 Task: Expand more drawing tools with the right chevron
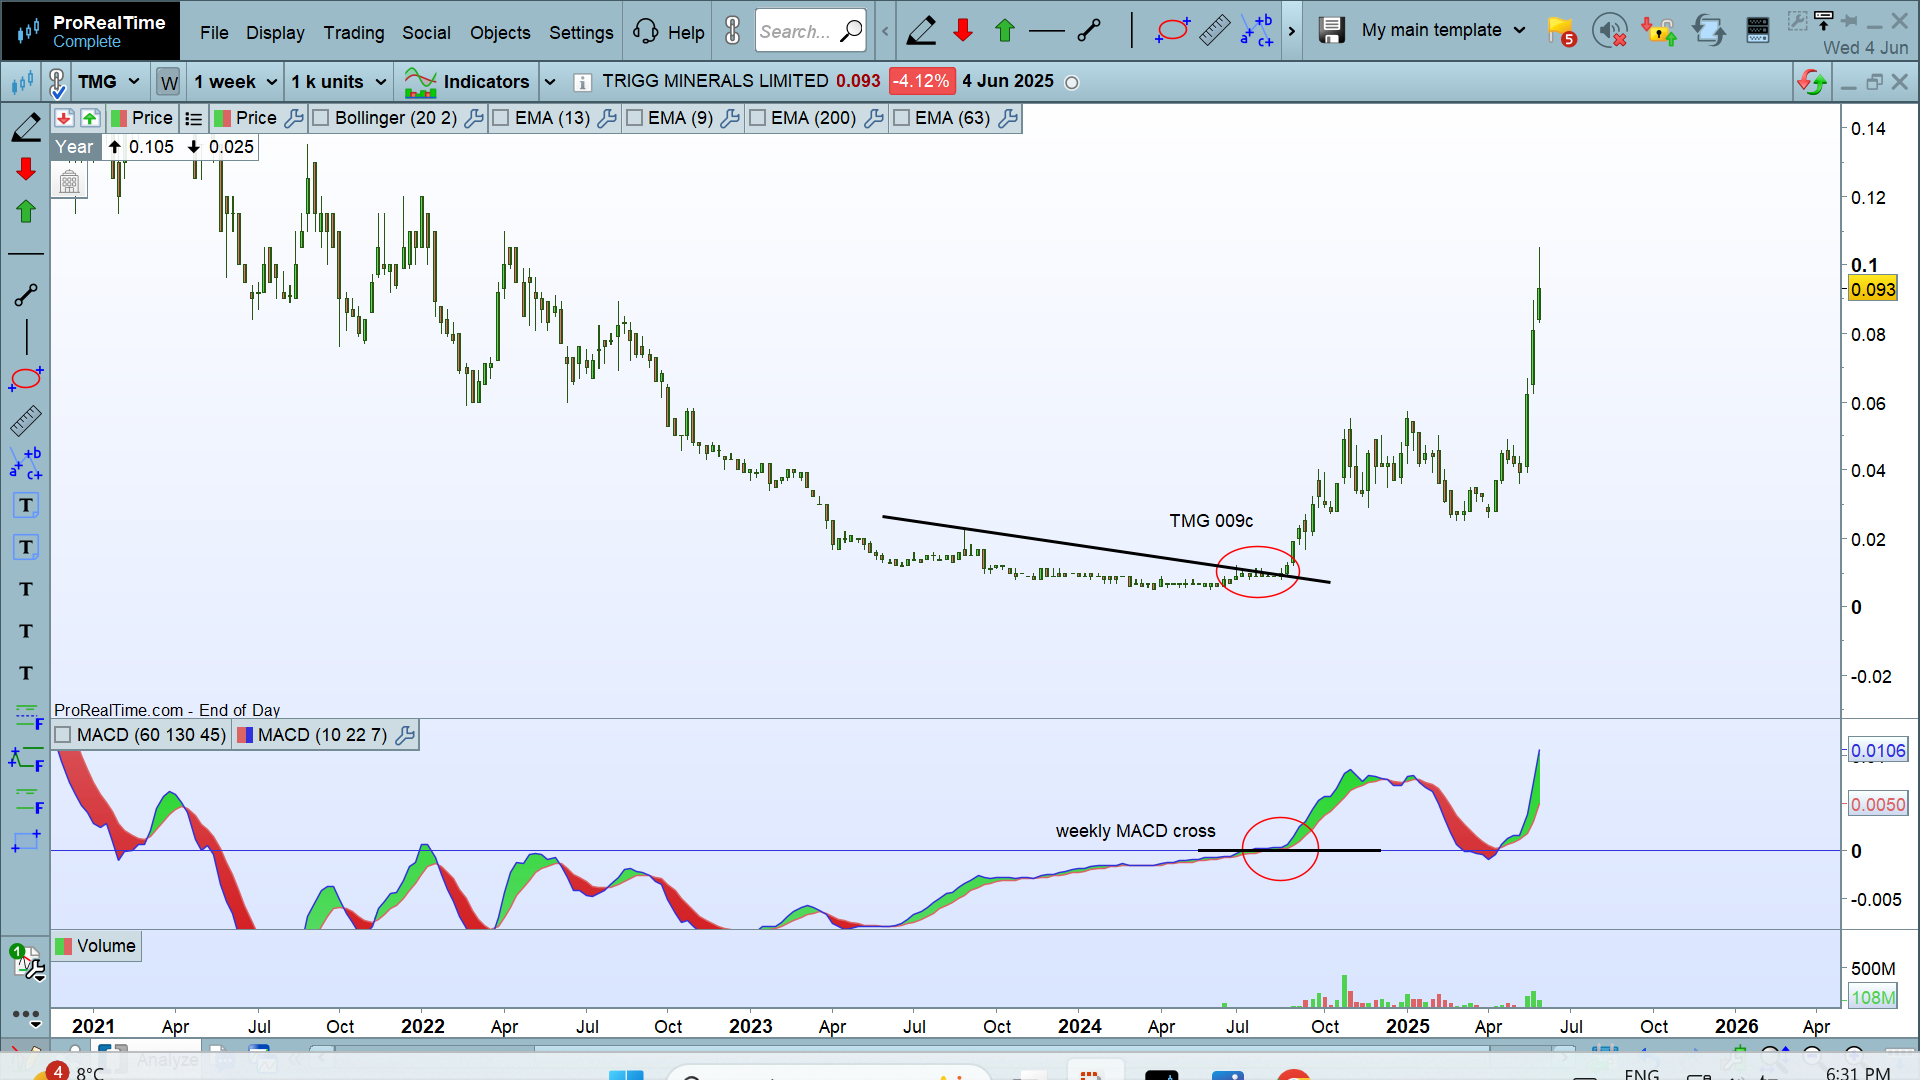click(1292, 31)
